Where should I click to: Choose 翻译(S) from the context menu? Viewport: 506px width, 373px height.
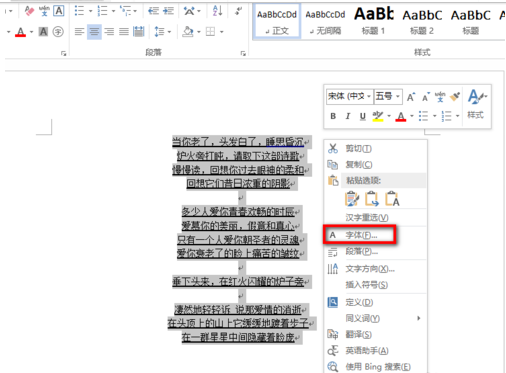pyautogui.click(x=375, y=334)
